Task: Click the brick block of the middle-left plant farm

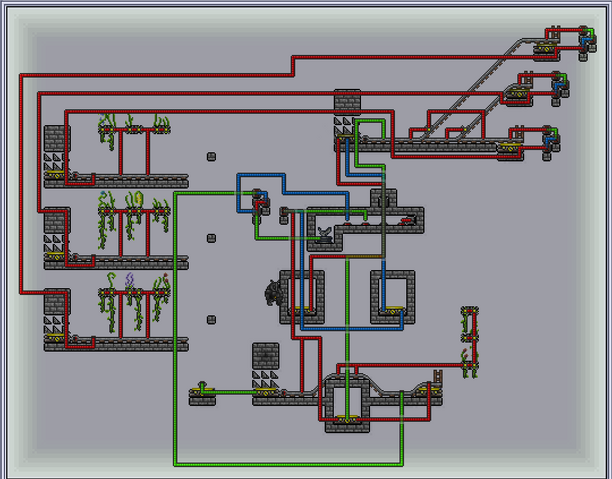Action: [57, 220]
